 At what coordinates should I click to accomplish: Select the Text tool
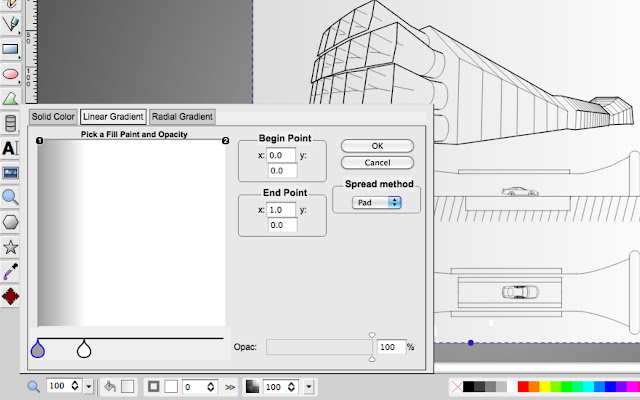pos(10,148)
